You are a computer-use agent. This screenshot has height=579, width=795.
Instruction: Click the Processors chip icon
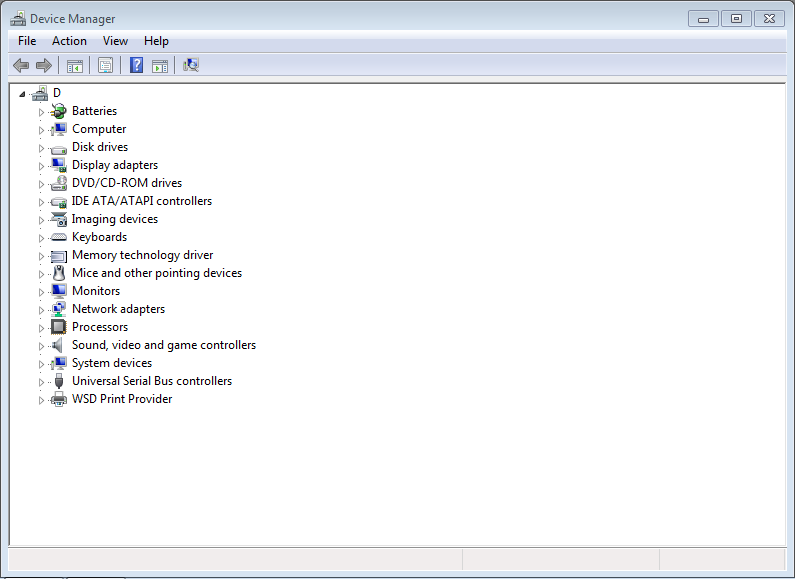(58, 327)
